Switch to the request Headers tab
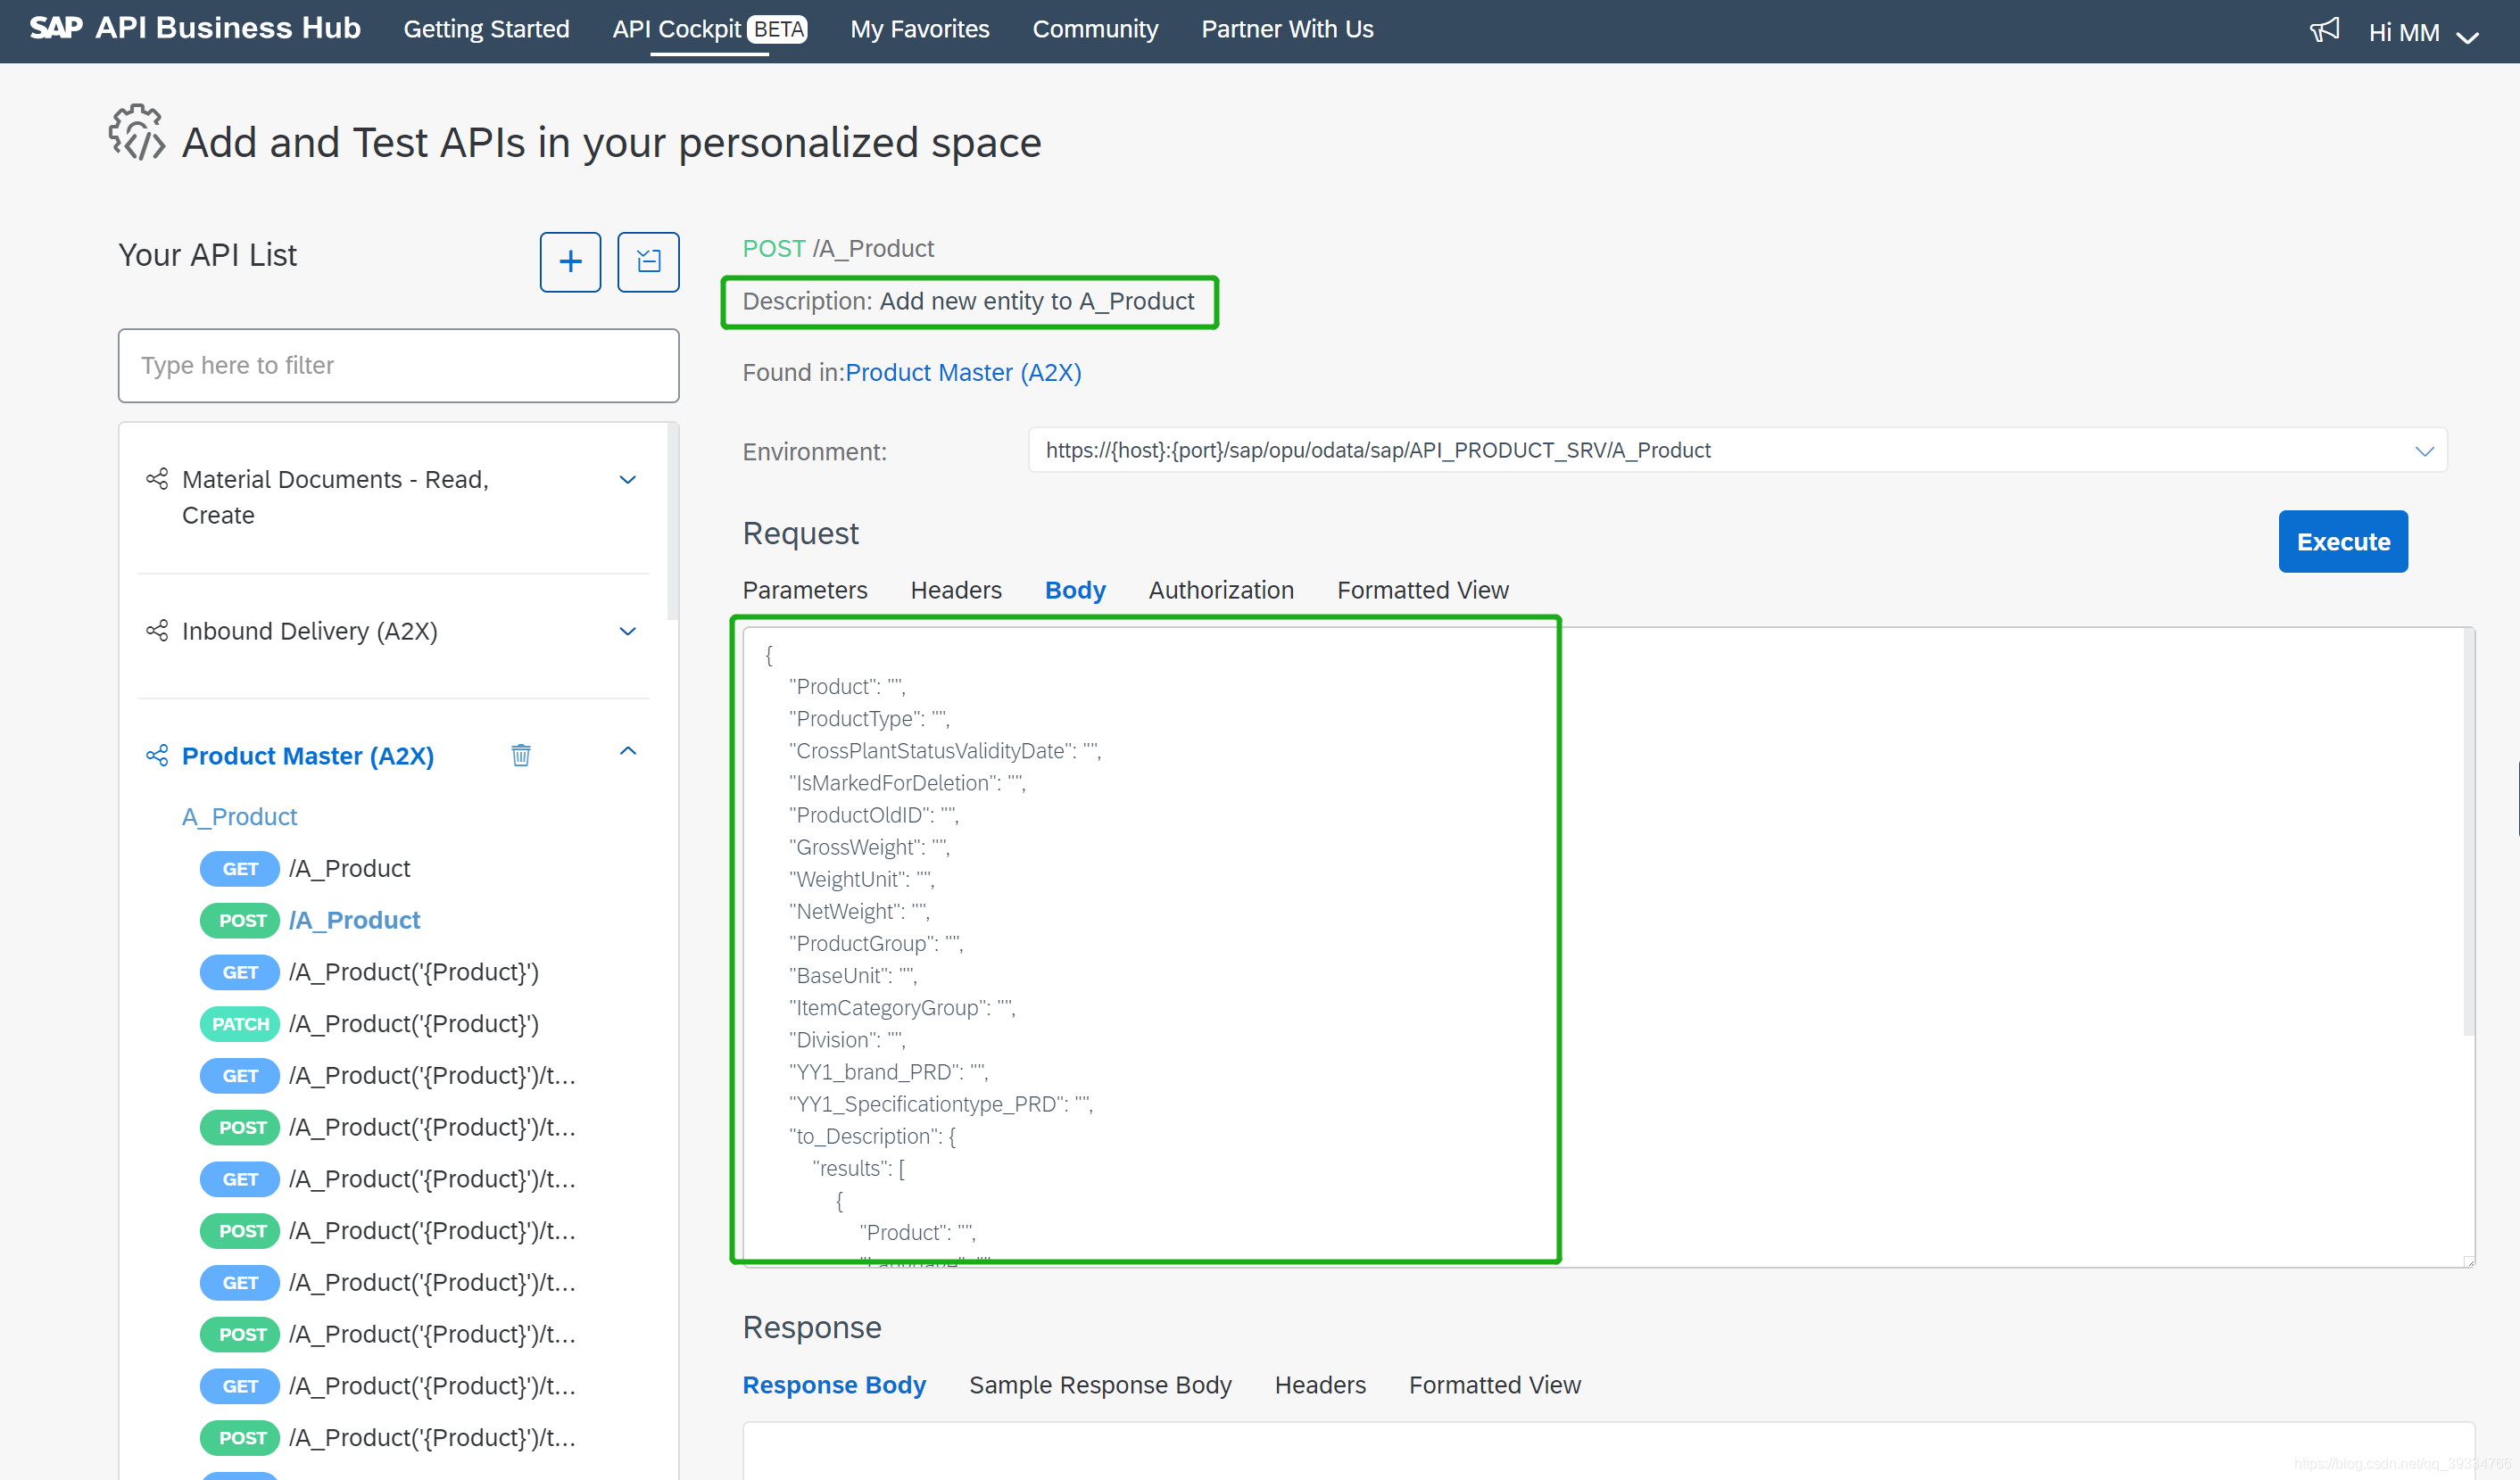This screenshot has height=1480, width=2520. pos(955,590)
